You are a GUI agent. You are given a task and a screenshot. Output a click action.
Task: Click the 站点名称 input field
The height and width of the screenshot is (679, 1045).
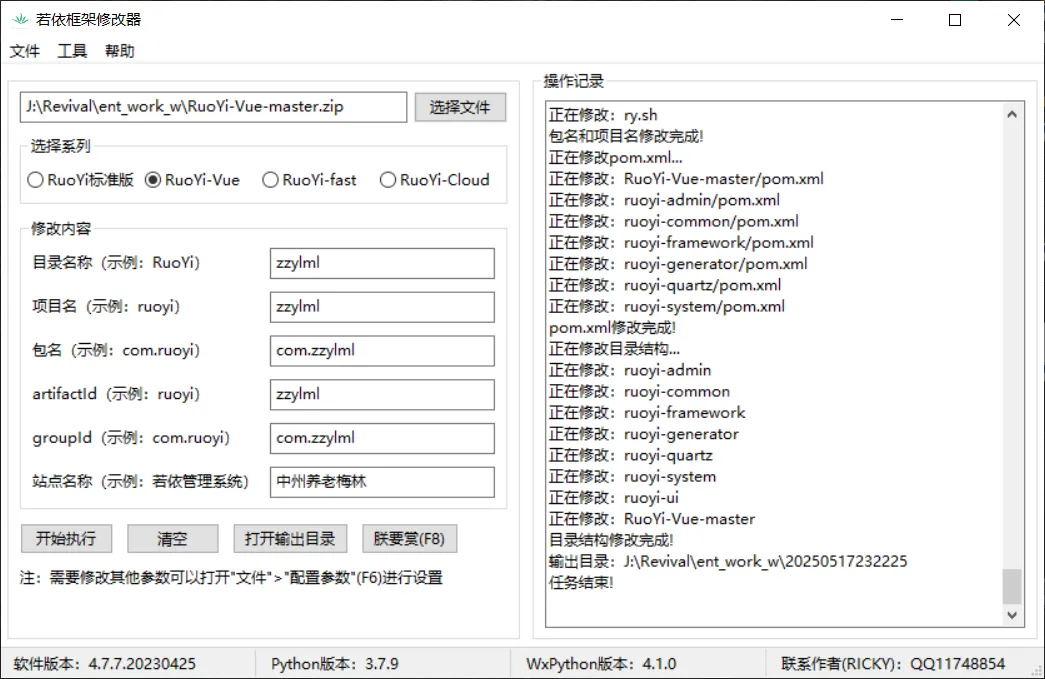click(x=382, y=482)
